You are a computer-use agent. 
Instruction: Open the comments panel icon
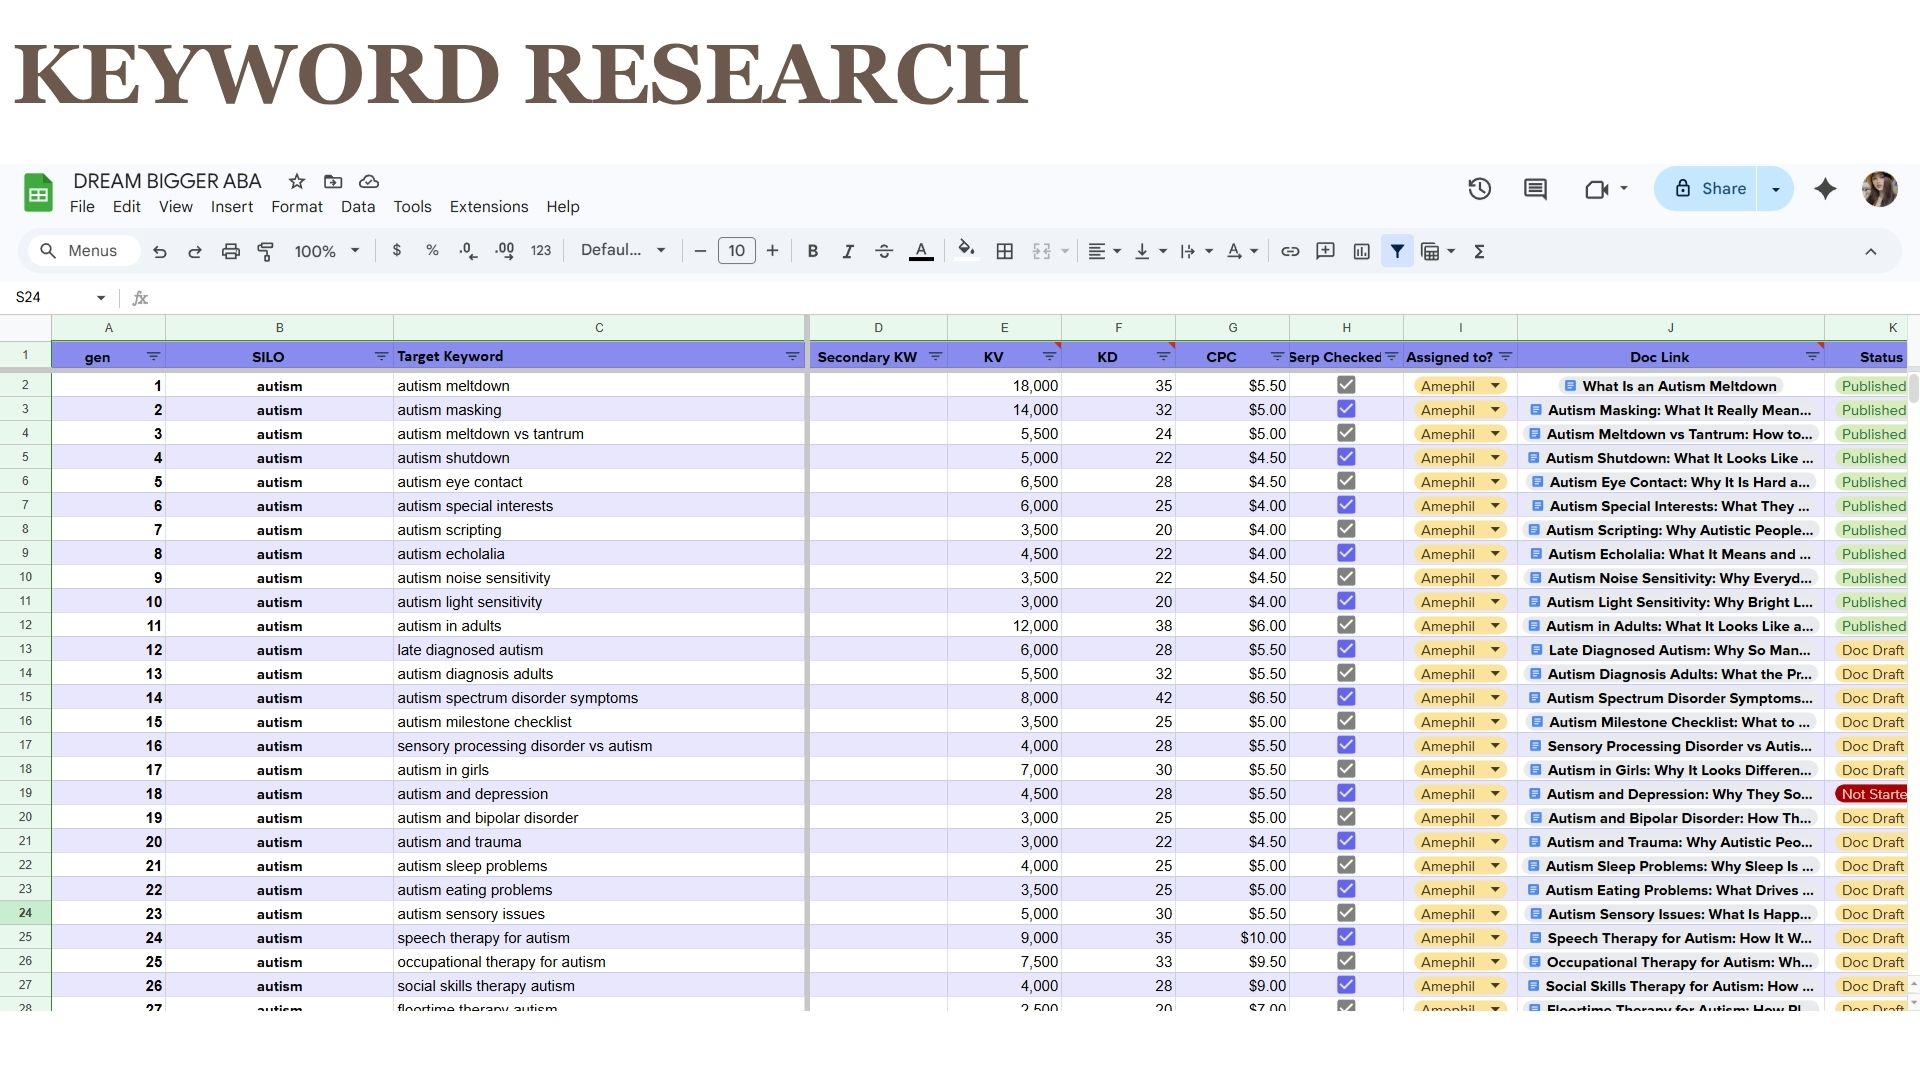[x=1535, y=189]
